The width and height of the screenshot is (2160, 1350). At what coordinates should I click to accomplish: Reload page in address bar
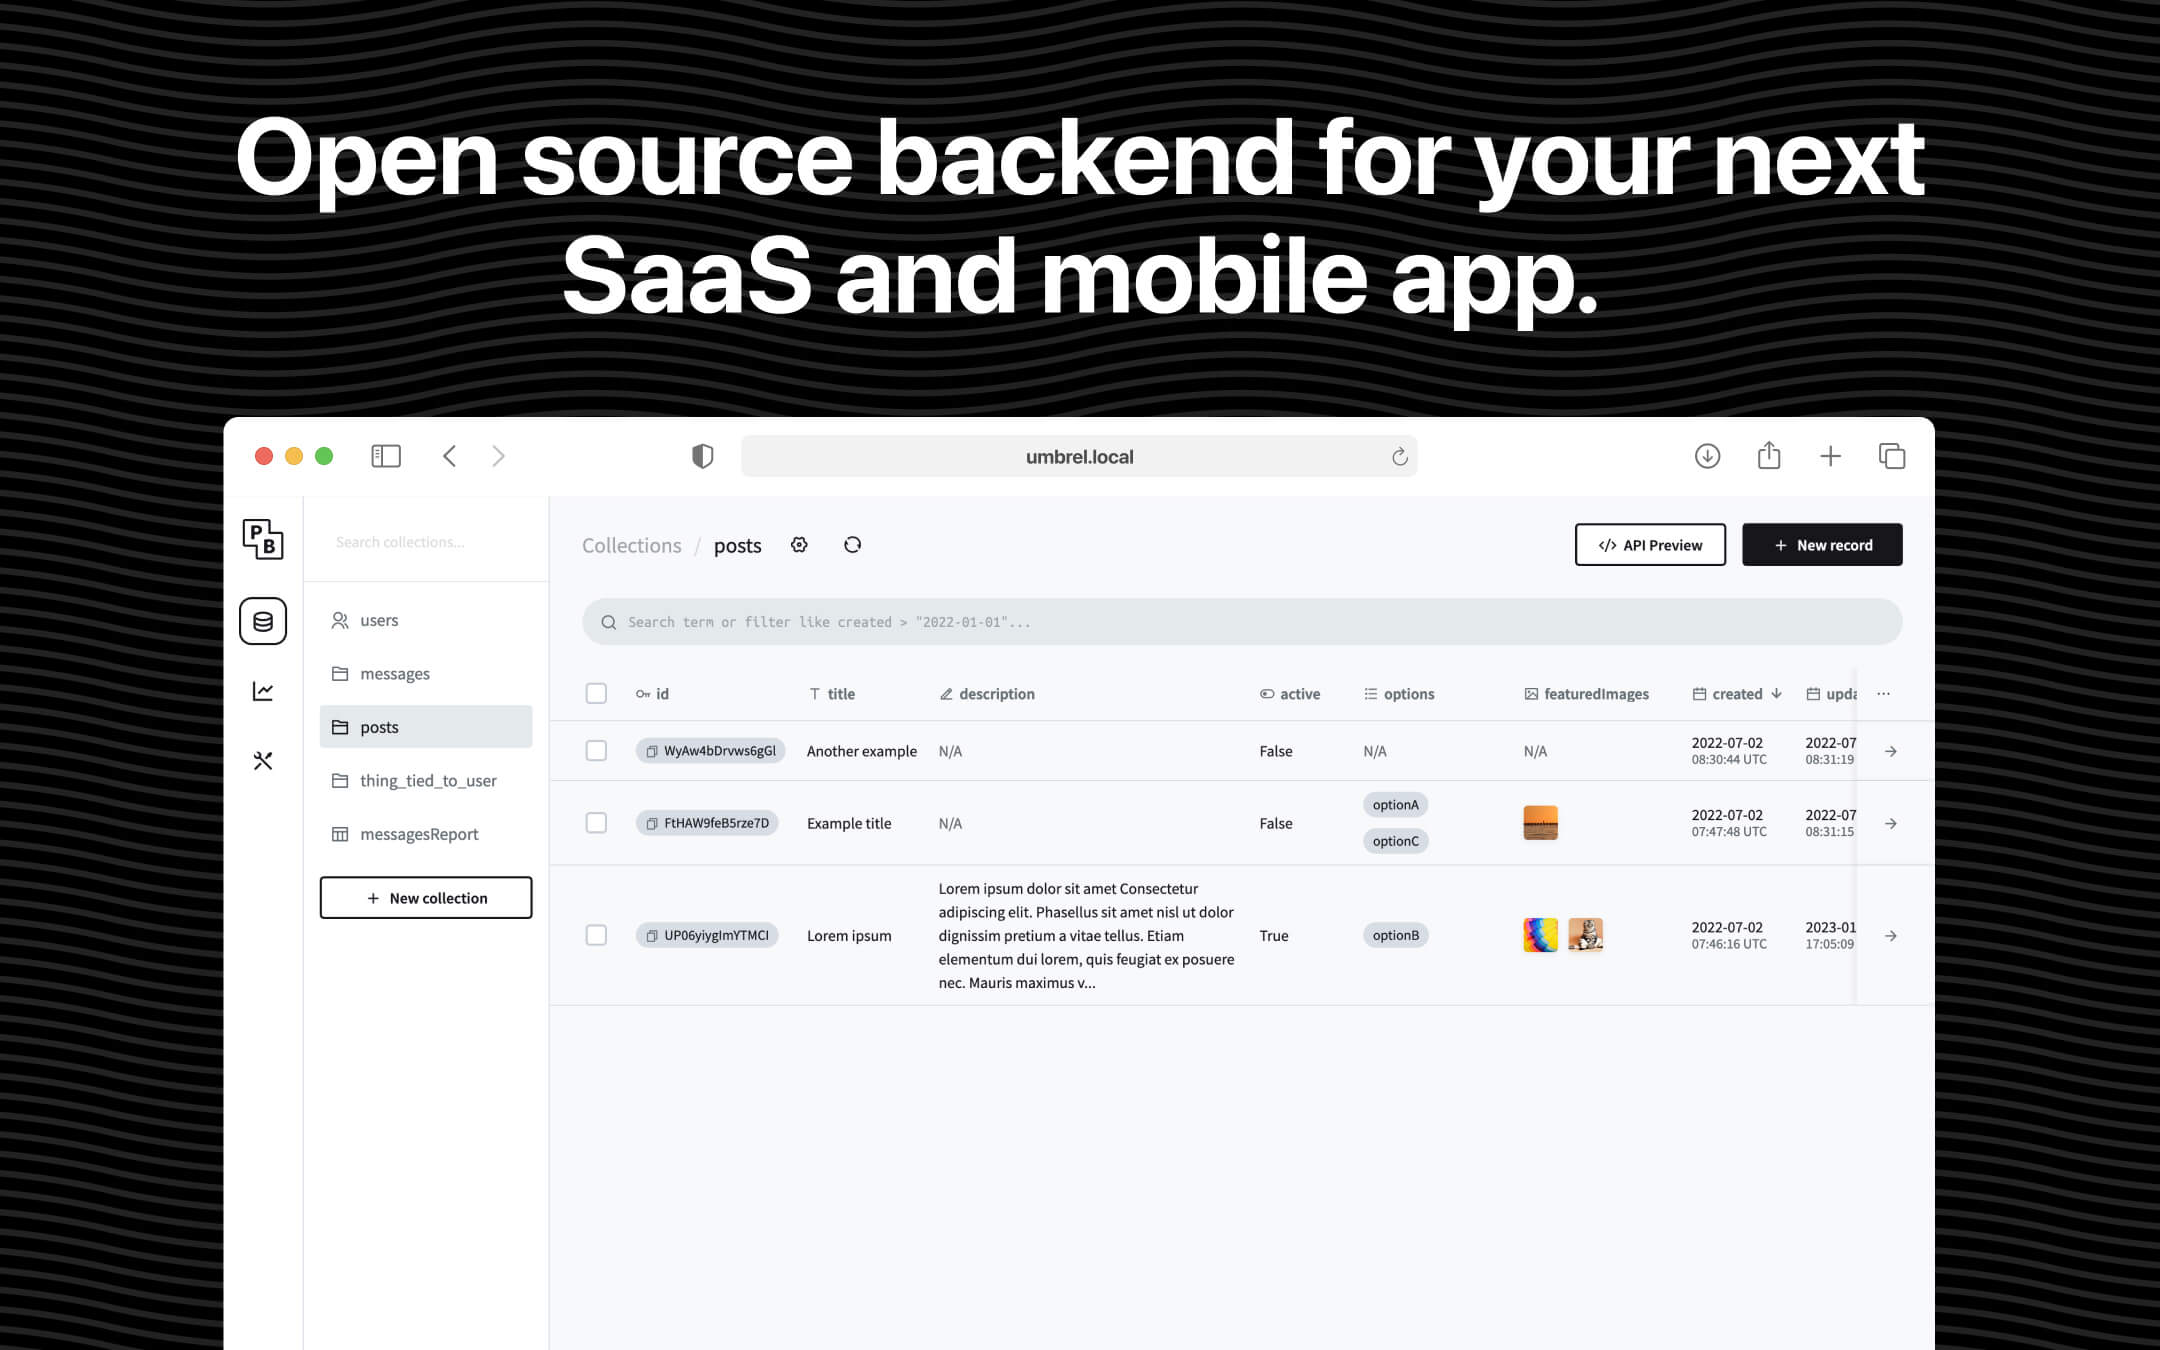(1399, 457)
